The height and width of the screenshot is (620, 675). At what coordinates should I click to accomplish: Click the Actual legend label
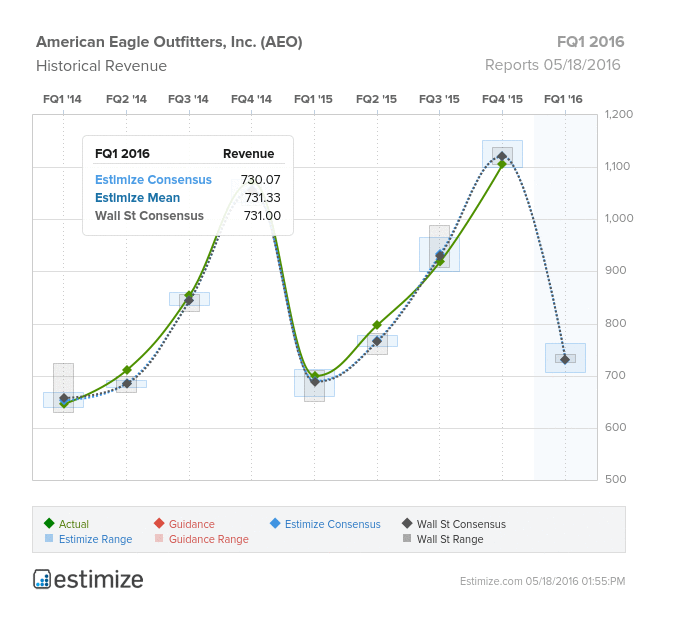point(74,524)
